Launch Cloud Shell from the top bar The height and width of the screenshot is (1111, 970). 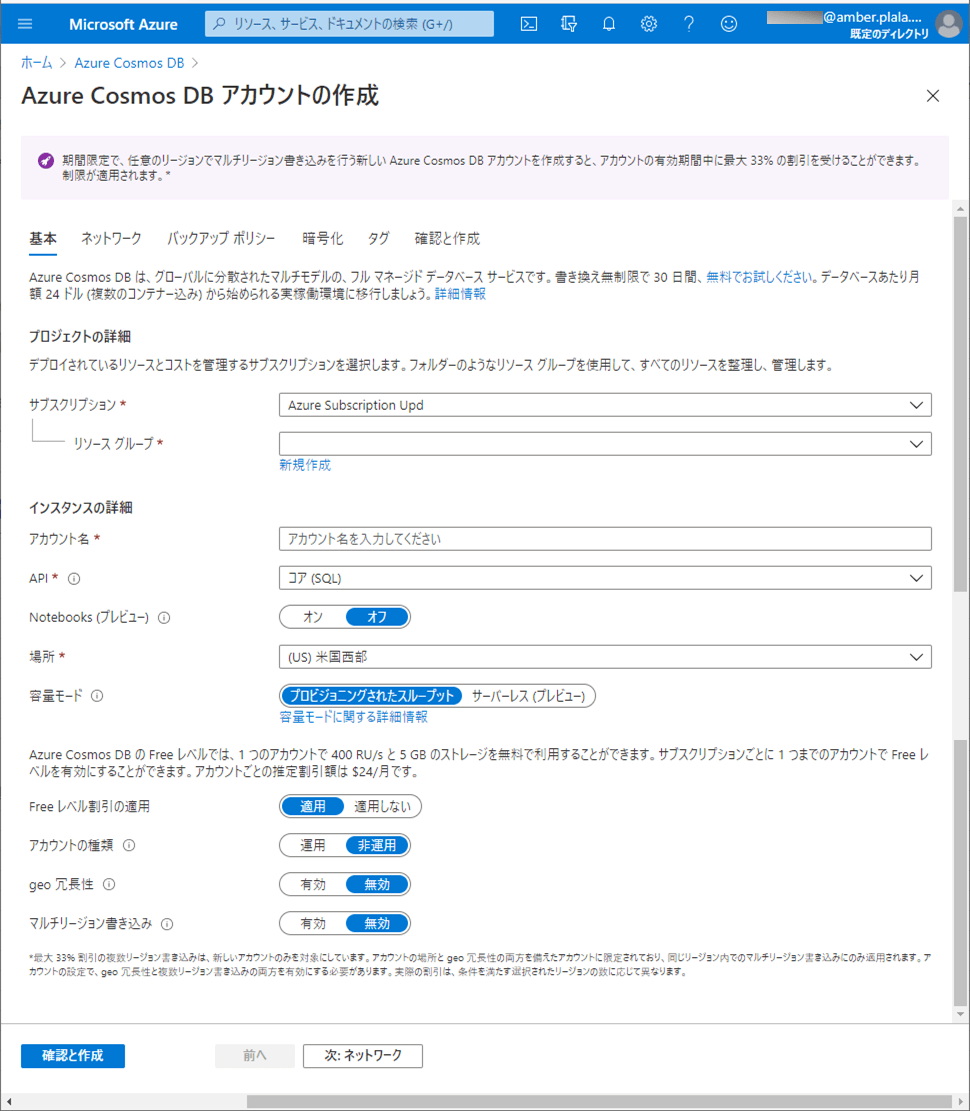529,24
